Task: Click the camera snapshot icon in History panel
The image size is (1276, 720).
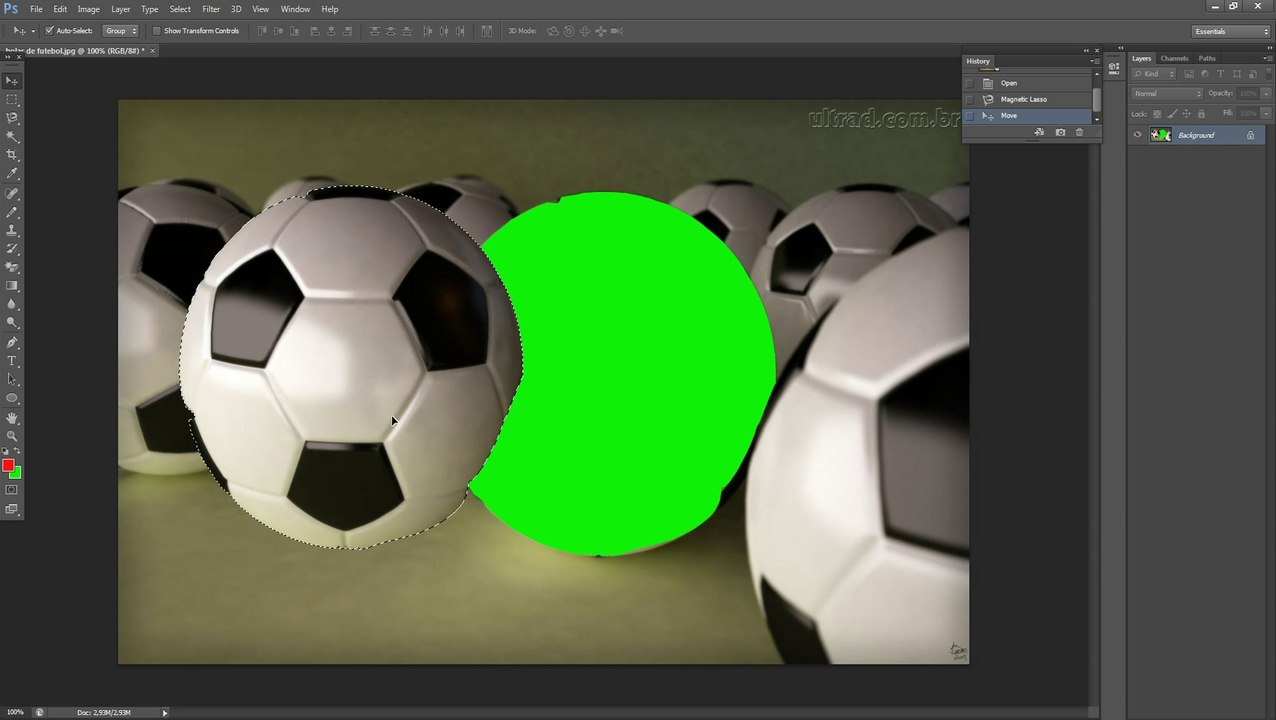Action: coord(1060,132)
